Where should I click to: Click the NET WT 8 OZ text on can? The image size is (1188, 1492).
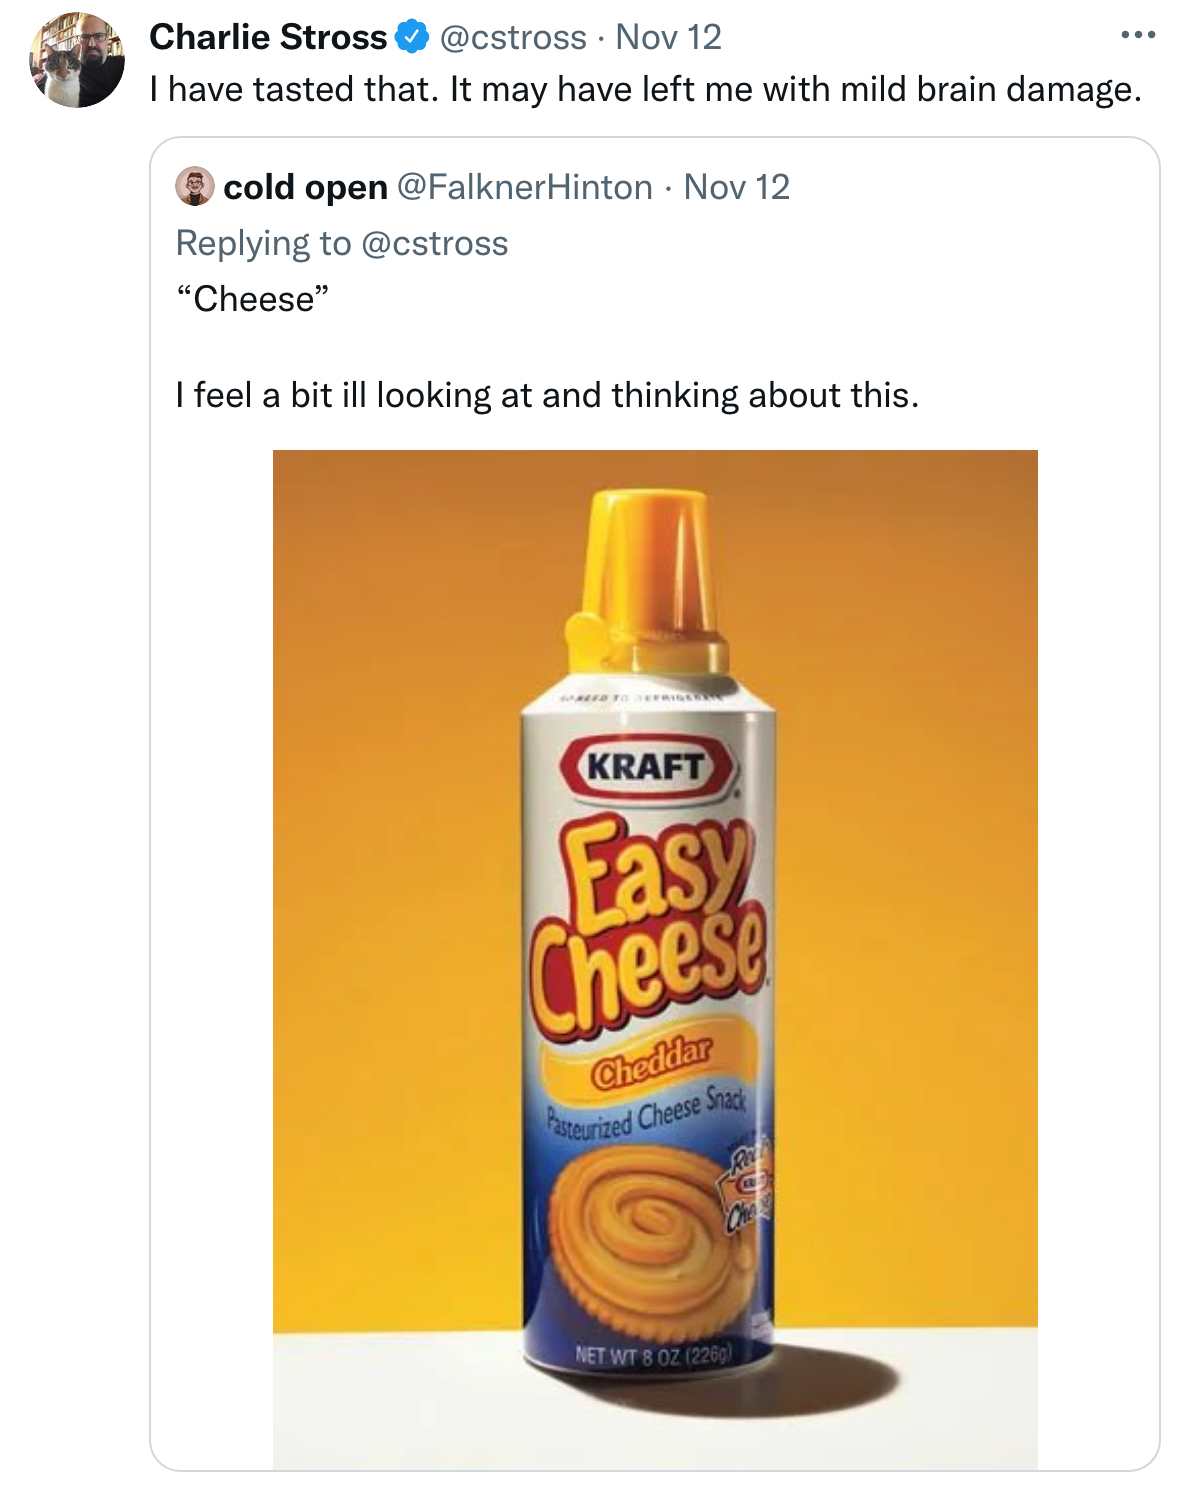[x=652, y=1356]
